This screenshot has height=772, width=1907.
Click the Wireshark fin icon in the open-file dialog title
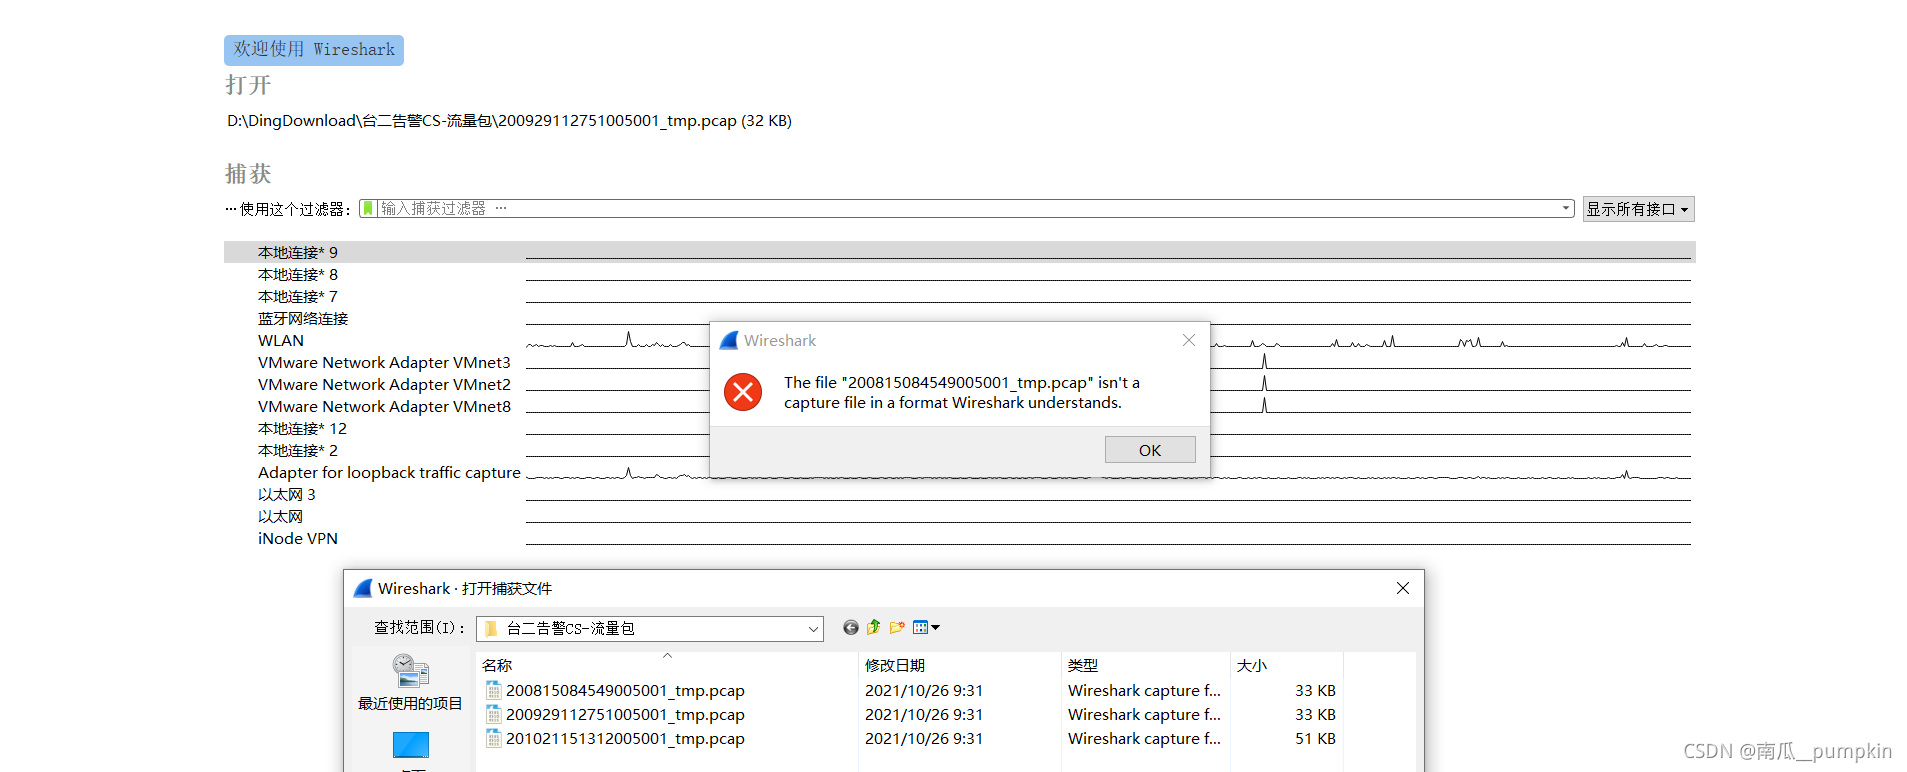pos(363,589)
